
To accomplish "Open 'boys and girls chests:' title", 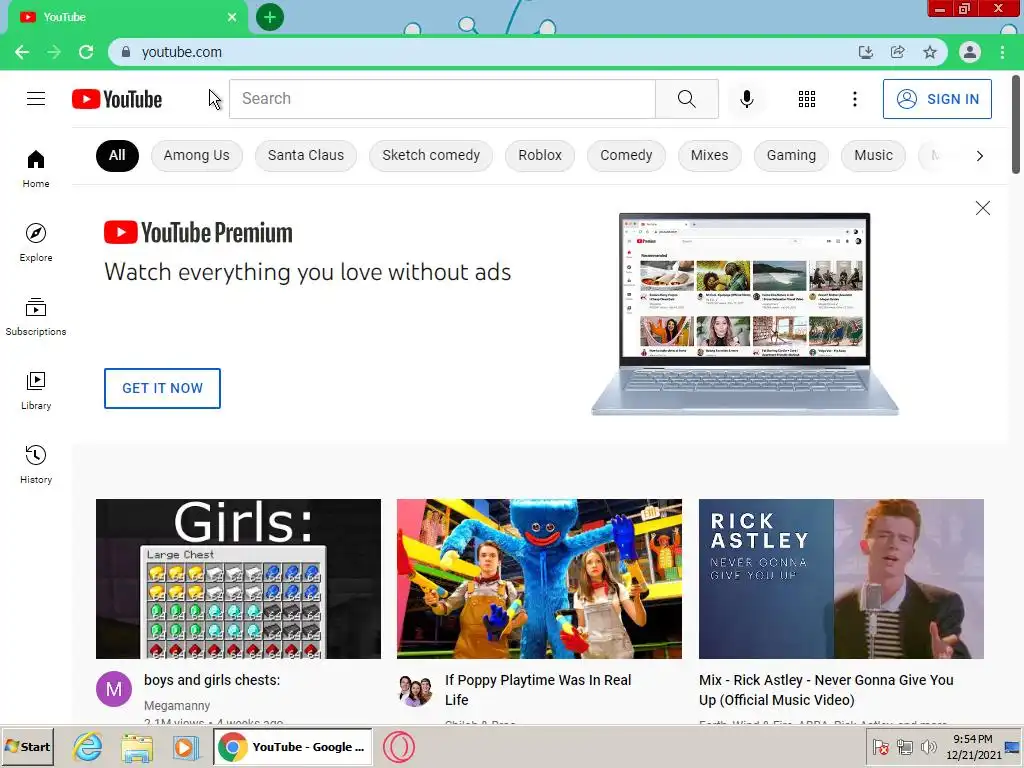I will (212, 680).
